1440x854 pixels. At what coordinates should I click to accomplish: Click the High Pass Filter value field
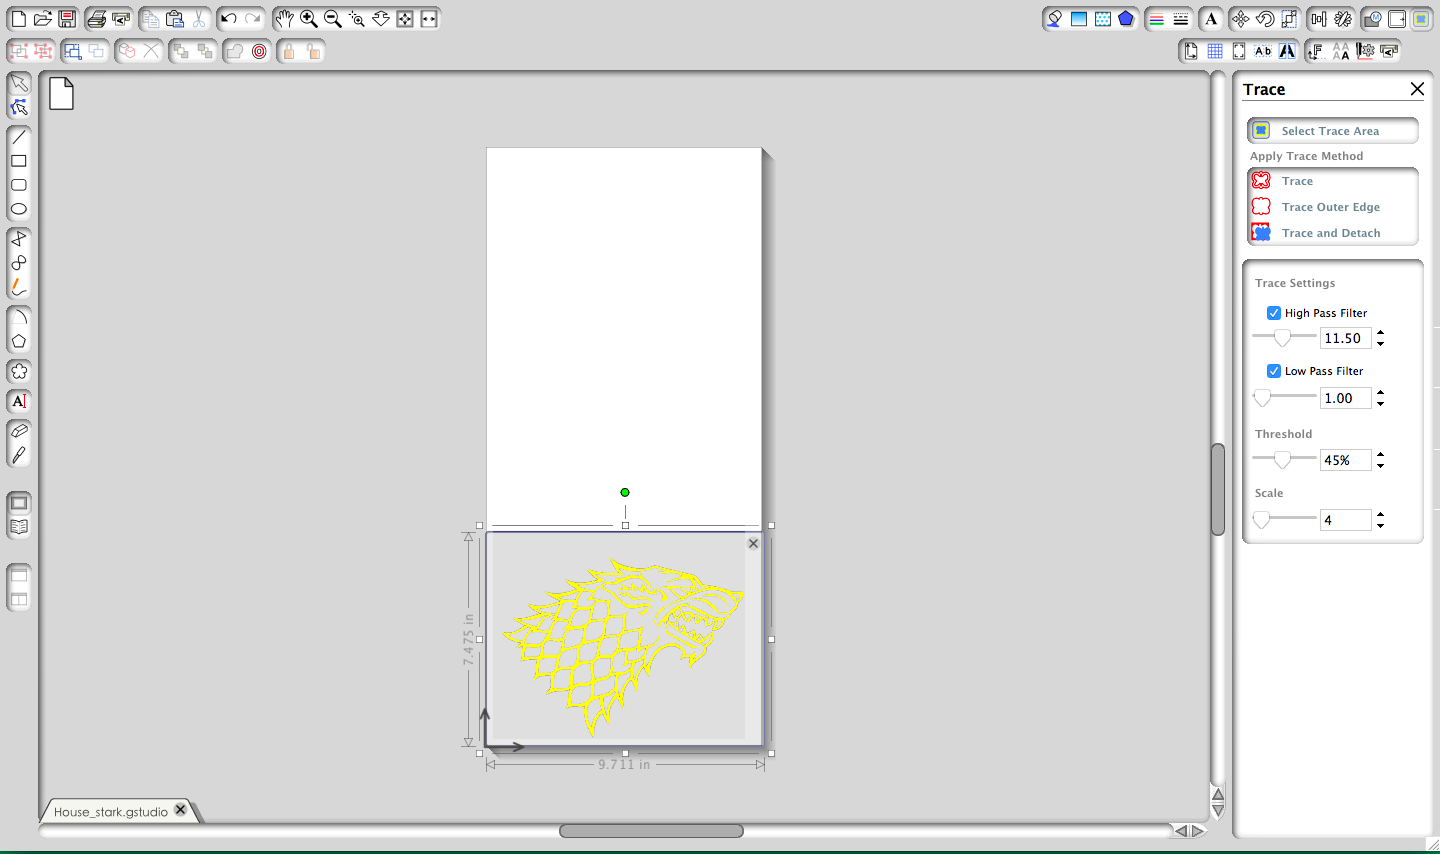pyautogui.click(x=1345, y=339)
